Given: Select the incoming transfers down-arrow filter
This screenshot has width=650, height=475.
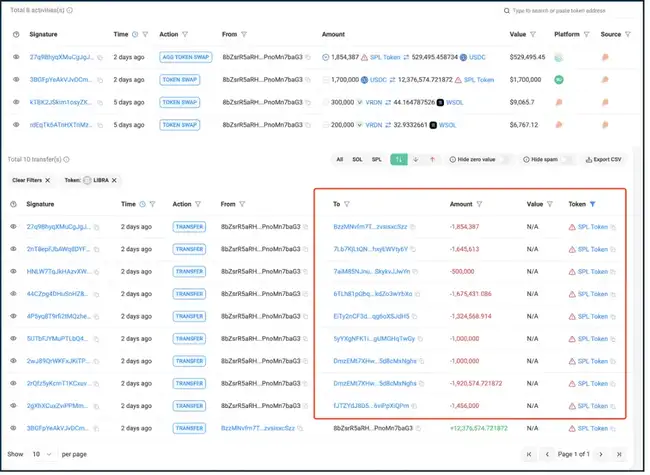Looking at the screenshot, I should [x=415, y=159].
